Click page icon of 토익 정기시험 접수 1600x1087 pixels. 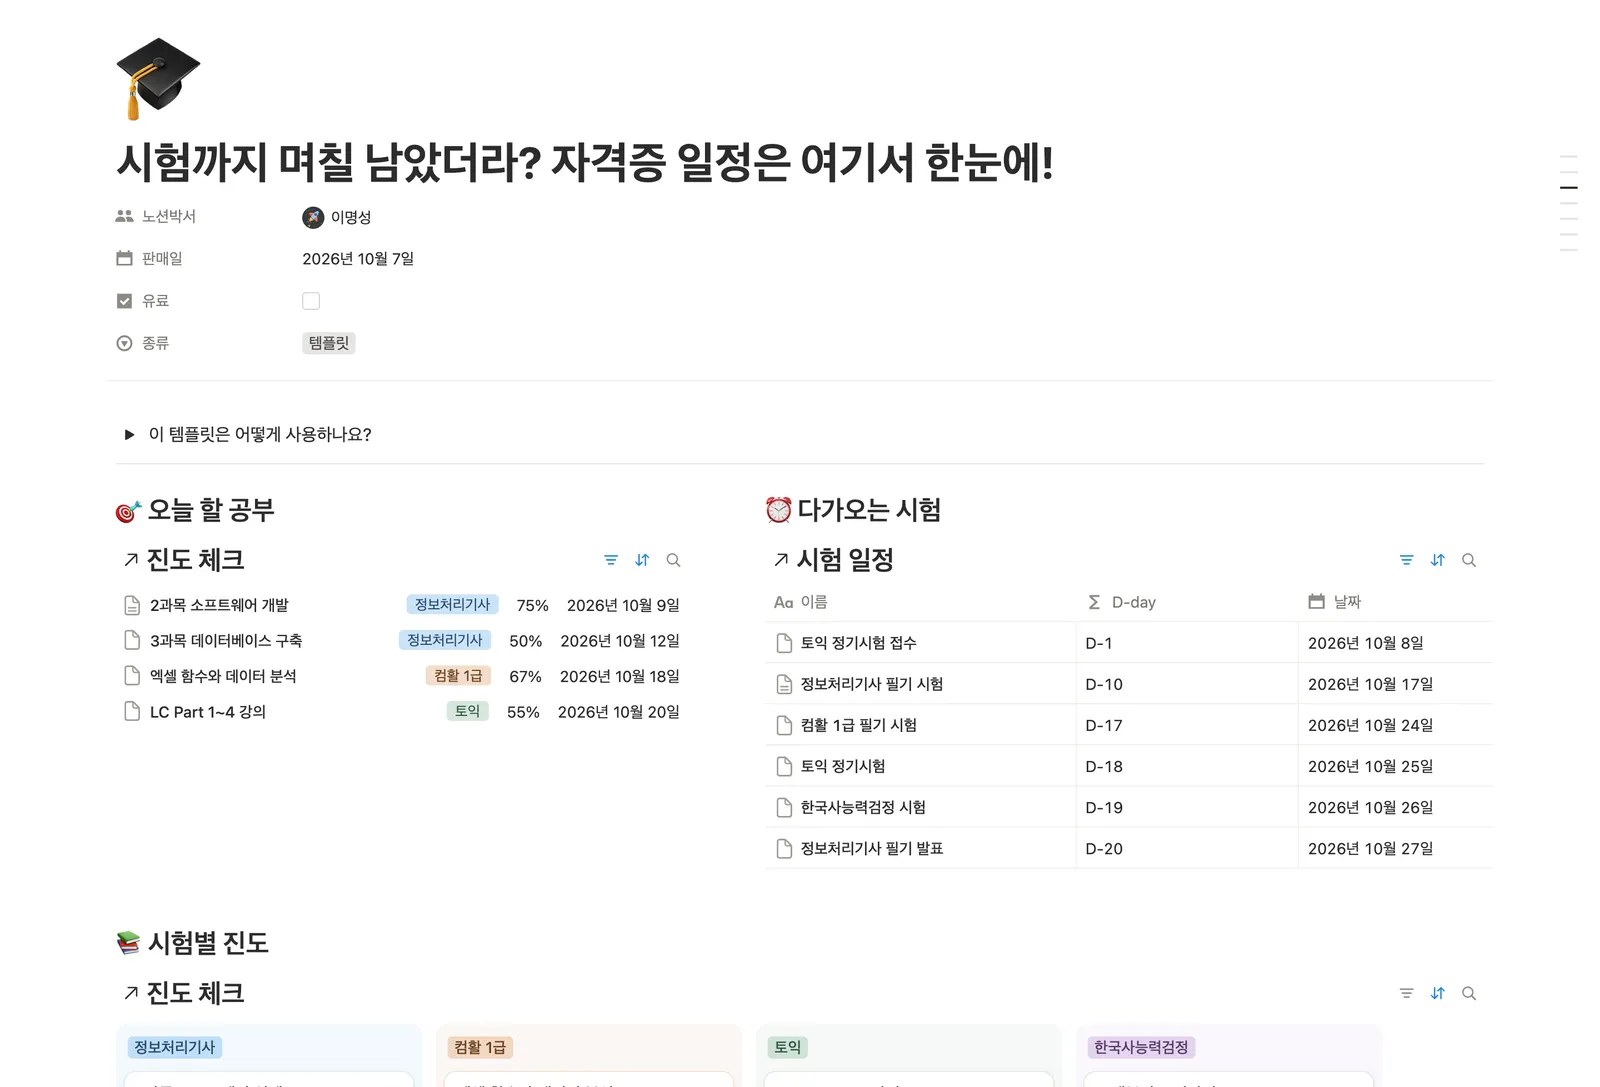tap(784, 643)
